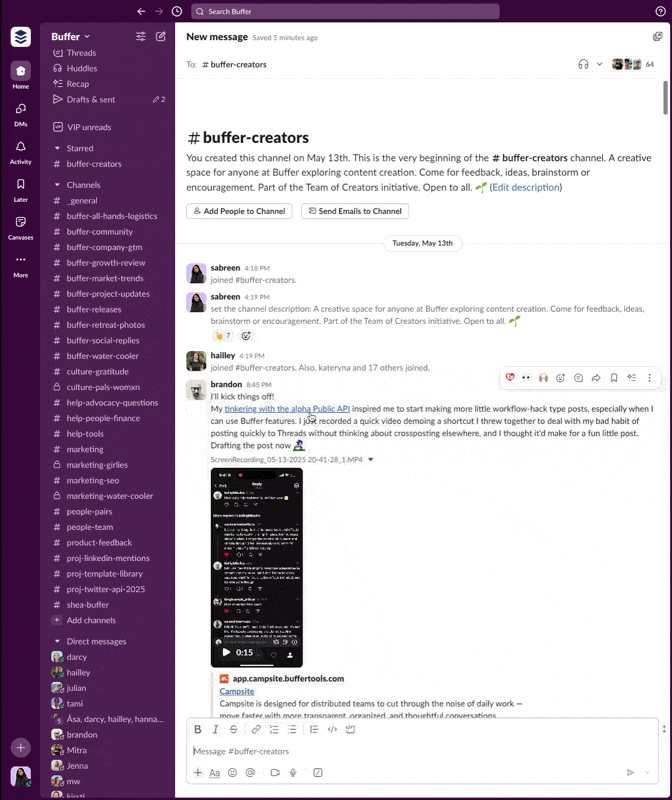Play the screen recording video
The width and height of the screenshot is (672, 800).
click(227, 652)
